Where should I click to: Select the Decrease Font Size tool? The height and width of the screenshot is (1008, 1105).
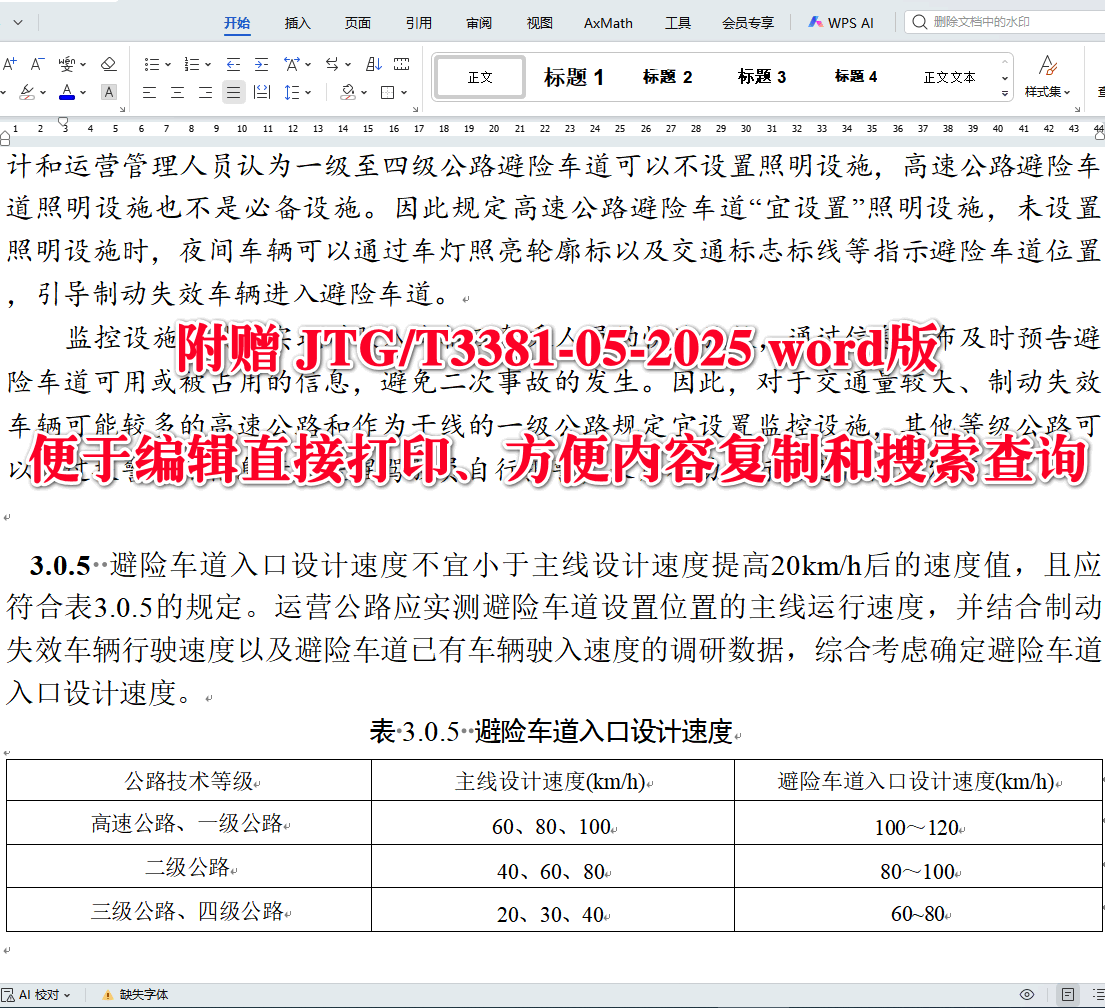[x=36, y=62]
